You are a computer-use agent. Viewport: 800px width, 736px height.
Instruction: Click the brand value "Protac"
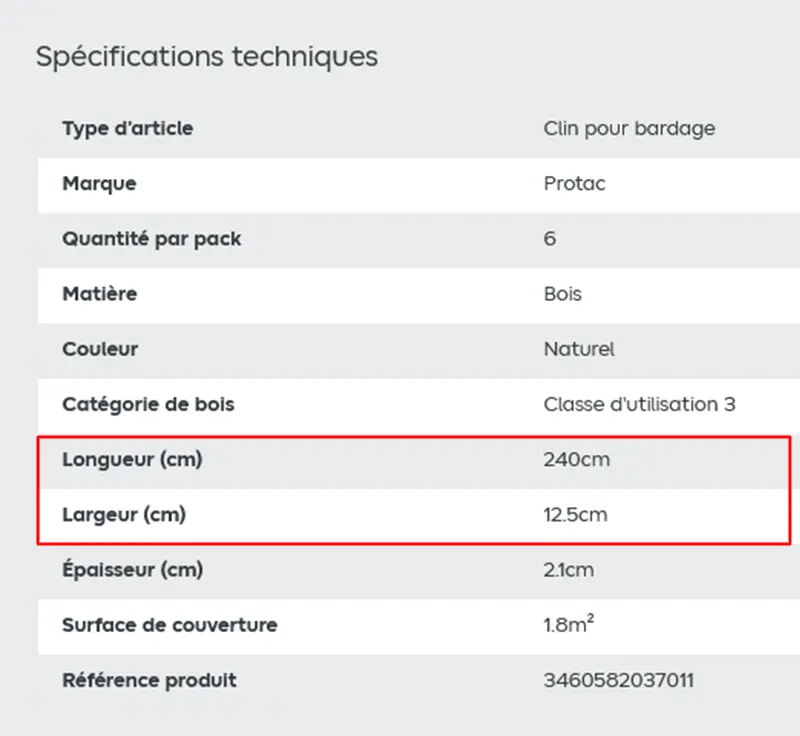(x=574, y=184)
